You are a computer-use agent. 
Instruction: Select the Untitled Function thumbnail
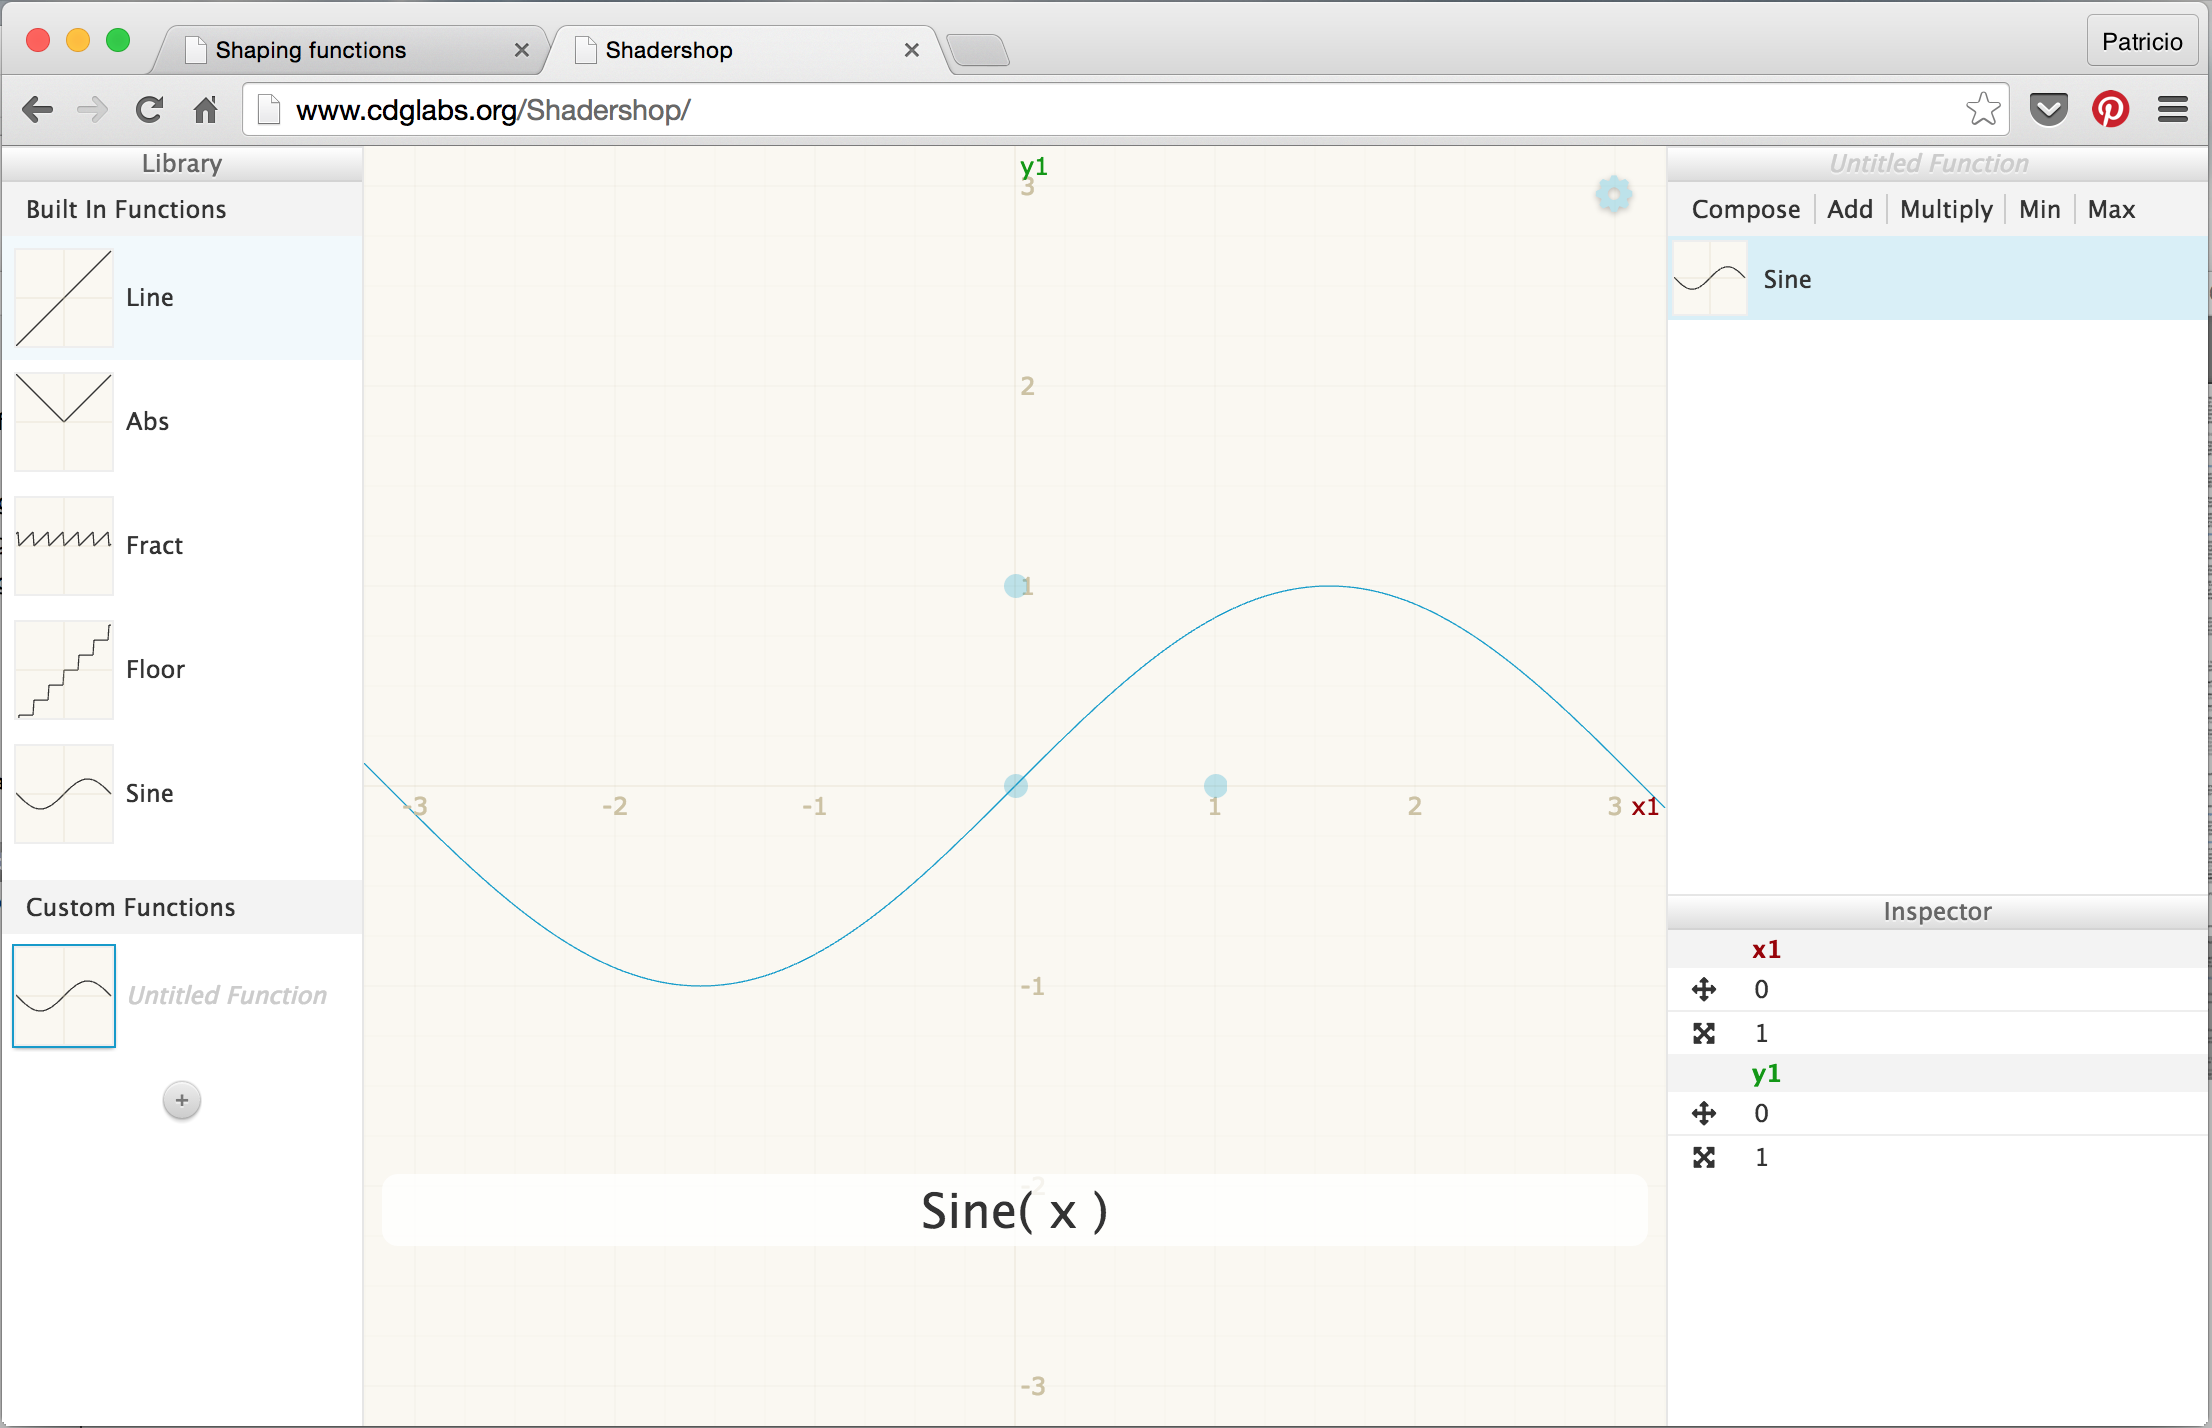64,994
